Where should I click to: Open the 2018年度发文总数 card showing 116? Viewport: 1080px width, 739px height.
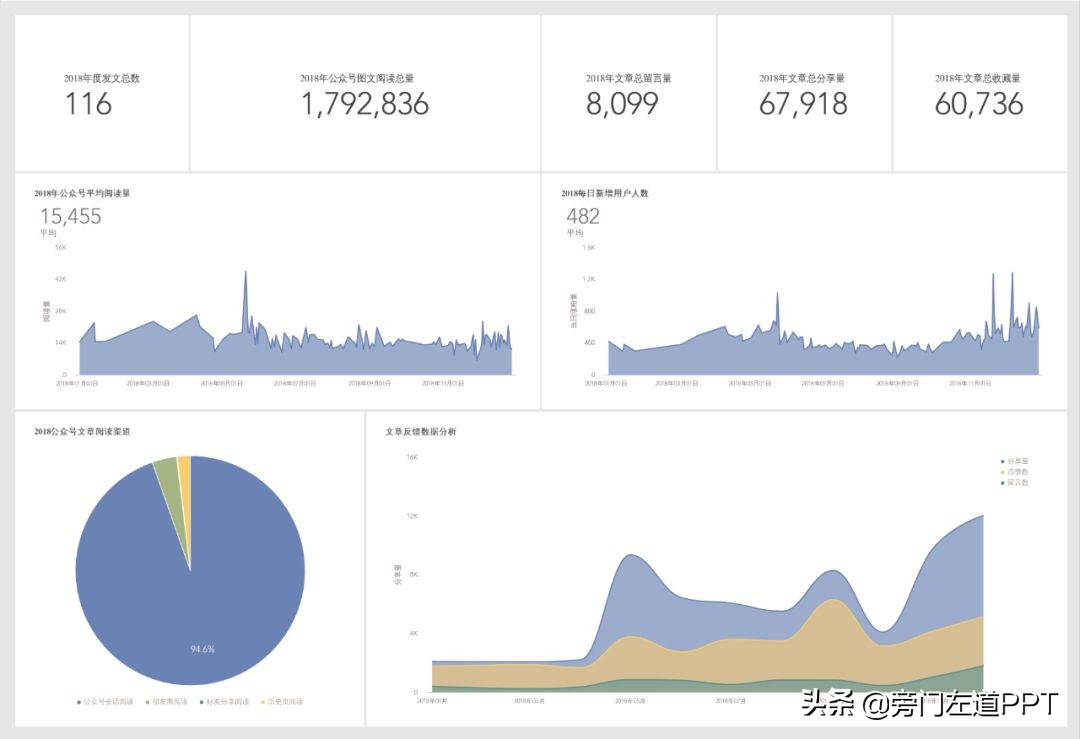tap(102, 93)
